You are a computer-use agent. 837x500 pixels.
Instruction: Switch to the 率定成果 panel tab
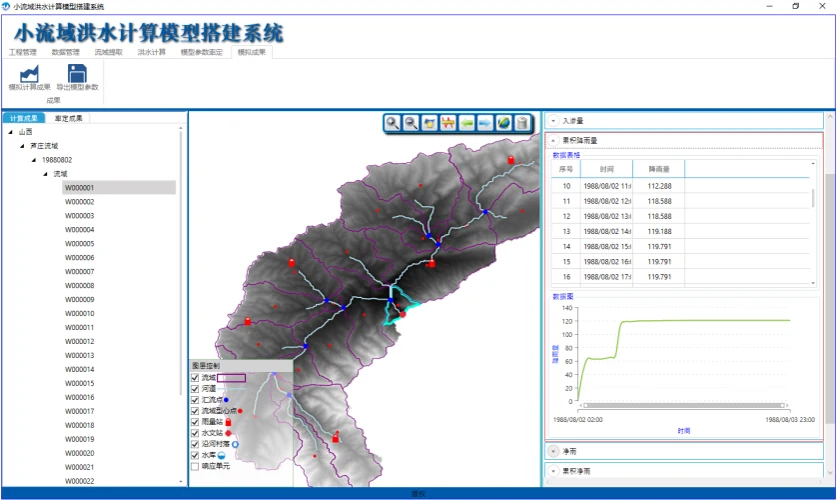pyautogui.click(x=68, y=118)
